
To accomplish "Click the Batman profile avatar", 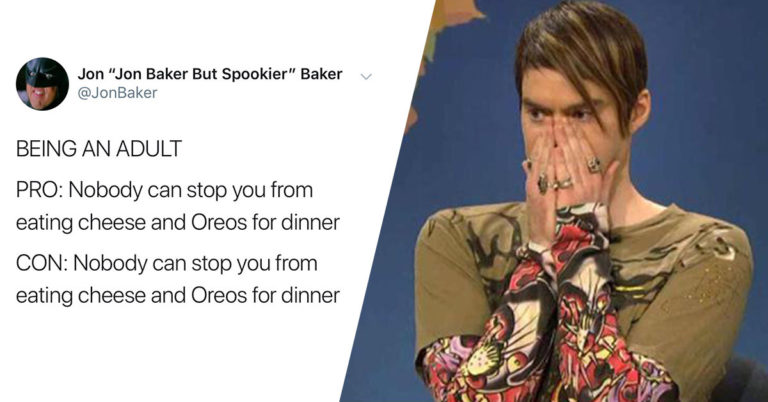I will point(42,84).
